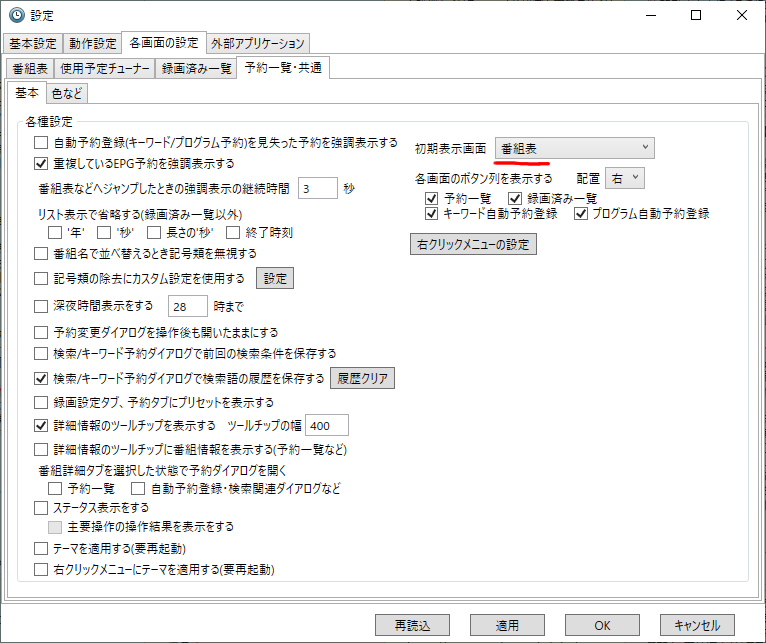Enable saving previous 検索条件 in search dialog
The width and height of the screenshot is (766, 643).
[x=41, y=353]
